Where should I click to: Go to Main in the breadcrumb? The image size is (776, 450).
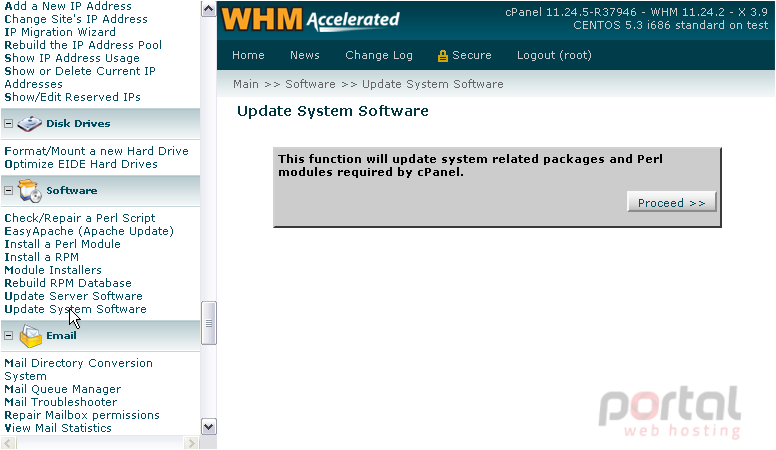click(x=245, y=84)
